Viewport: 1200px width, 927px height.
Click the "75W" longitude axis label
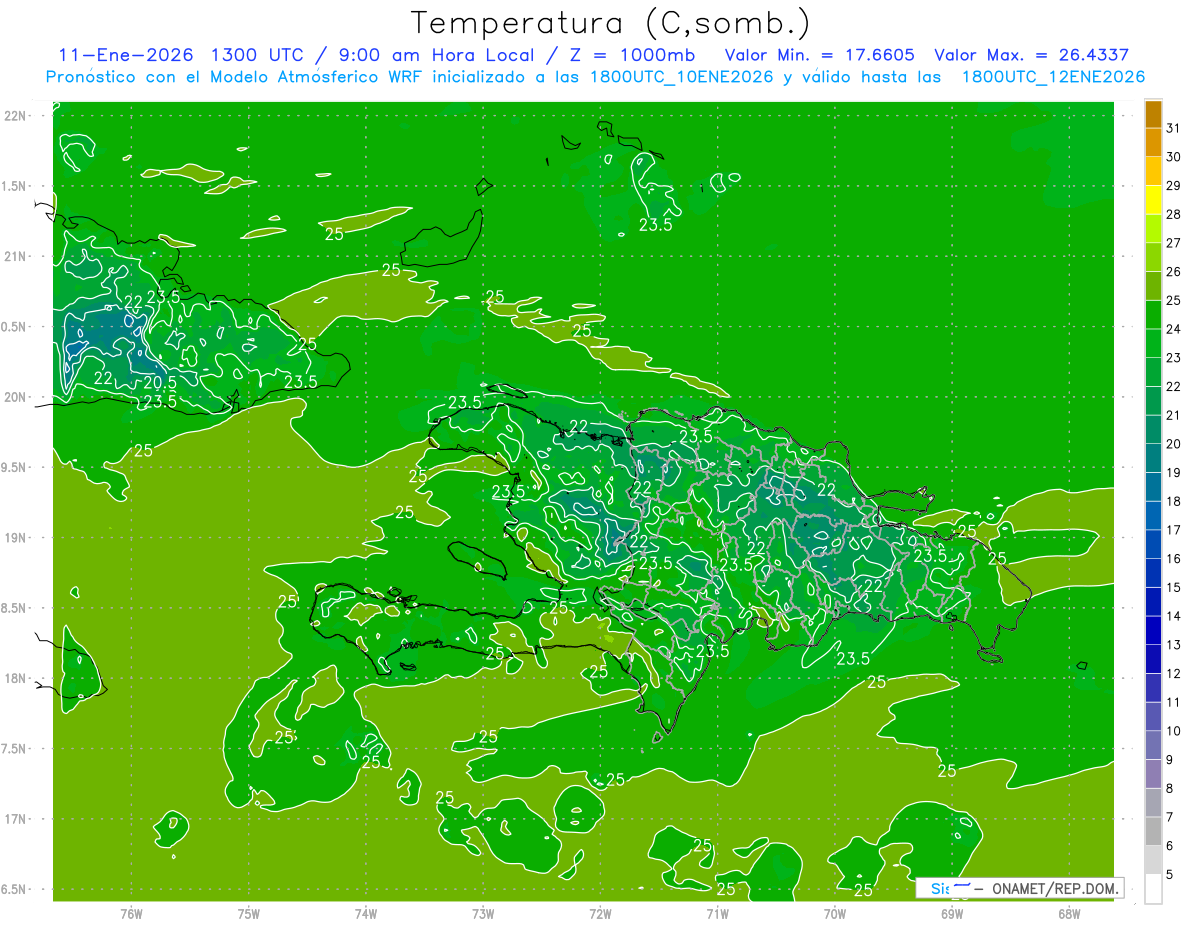[x=249, y=914]
